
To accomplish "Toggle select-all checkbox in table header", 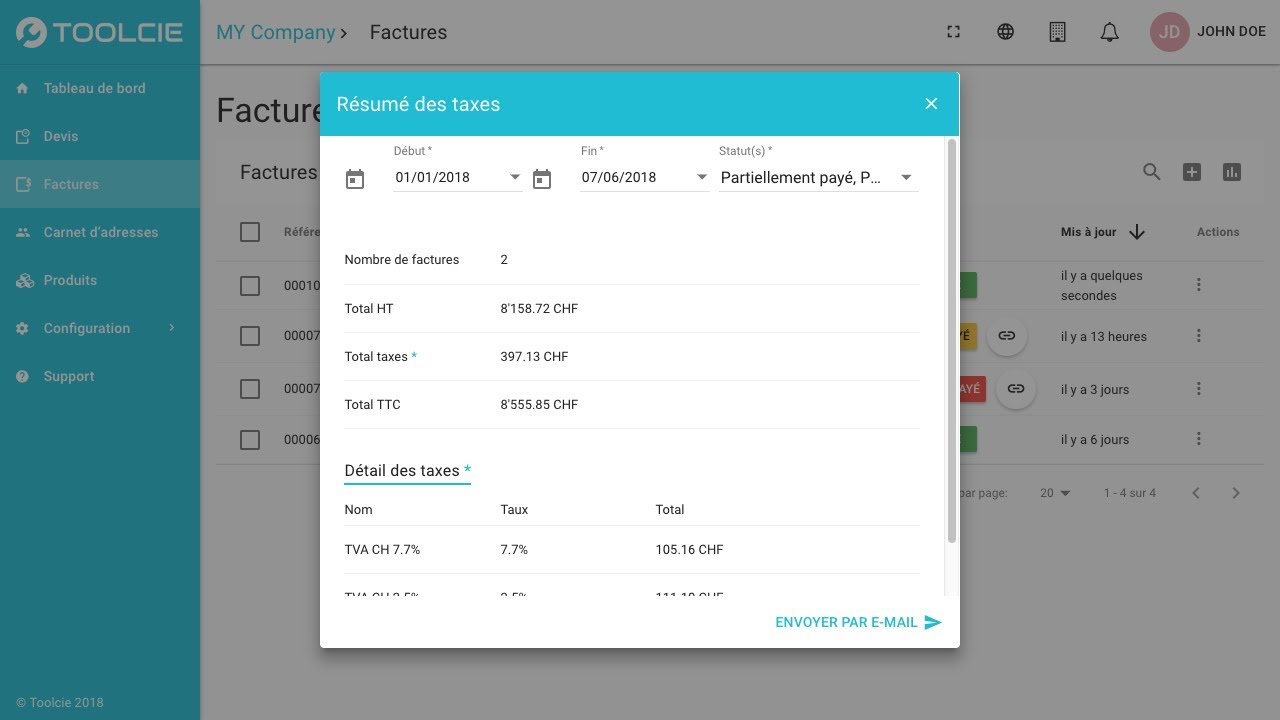I will 250,232.
